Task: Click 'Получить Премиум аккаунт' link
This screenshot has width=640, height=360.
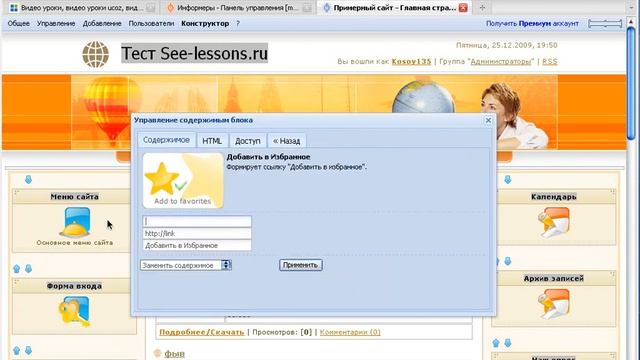Action: tap(532, 24)
